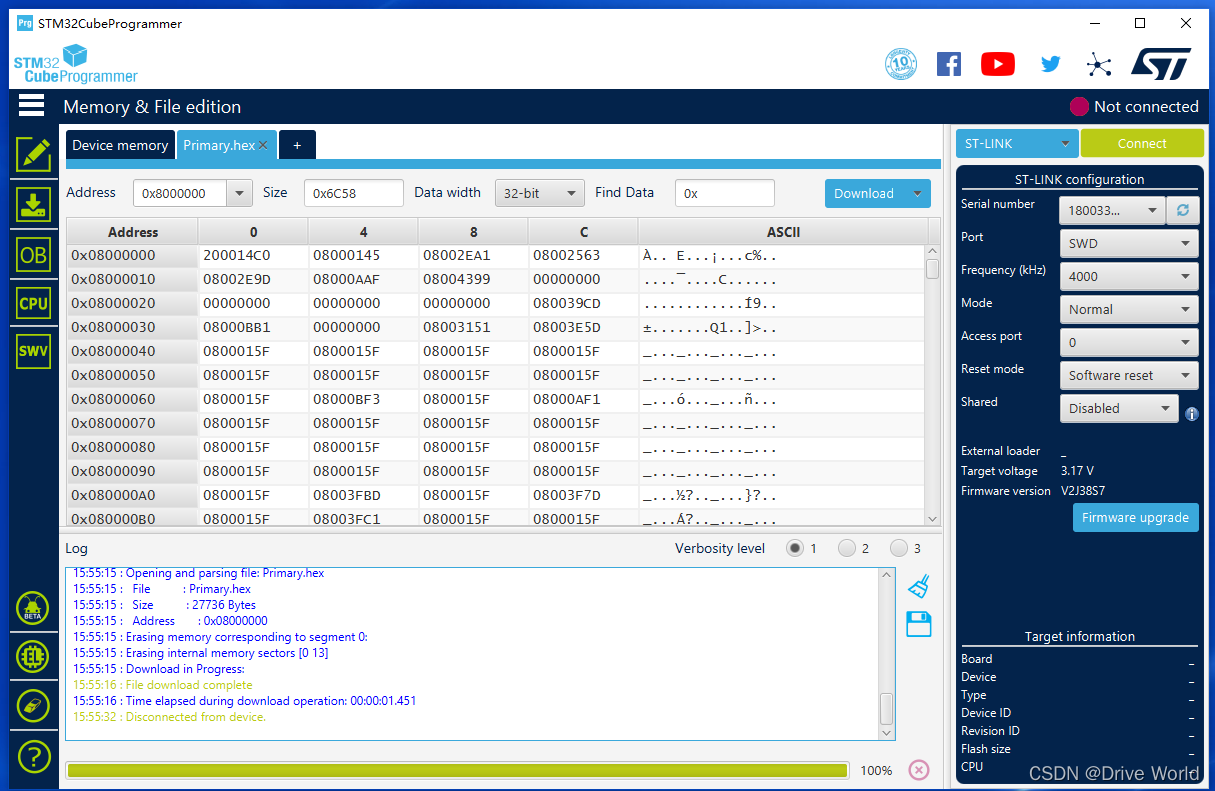
Task: Open the Access port dropdown
Action: coord(1129,342)
